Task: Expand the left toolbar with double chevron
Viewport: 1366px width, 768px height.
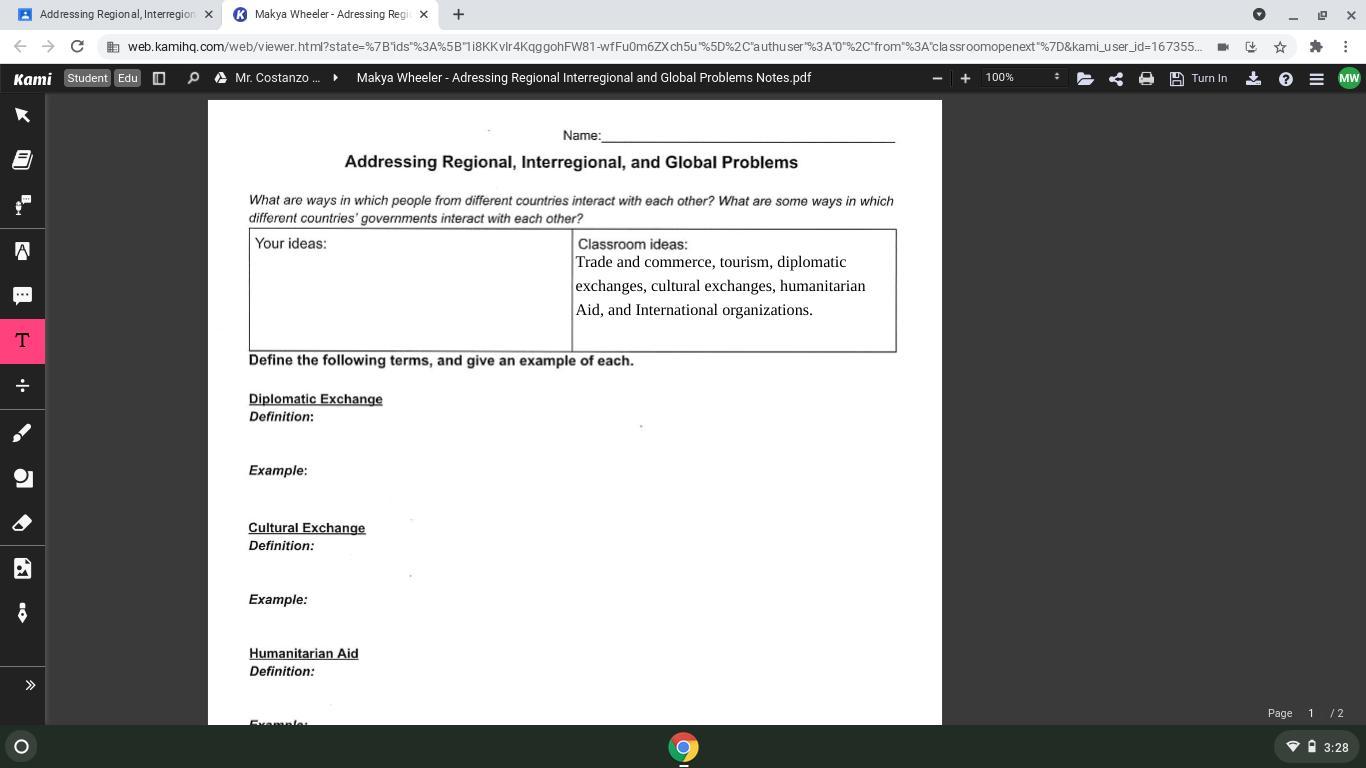Action: 29,685
